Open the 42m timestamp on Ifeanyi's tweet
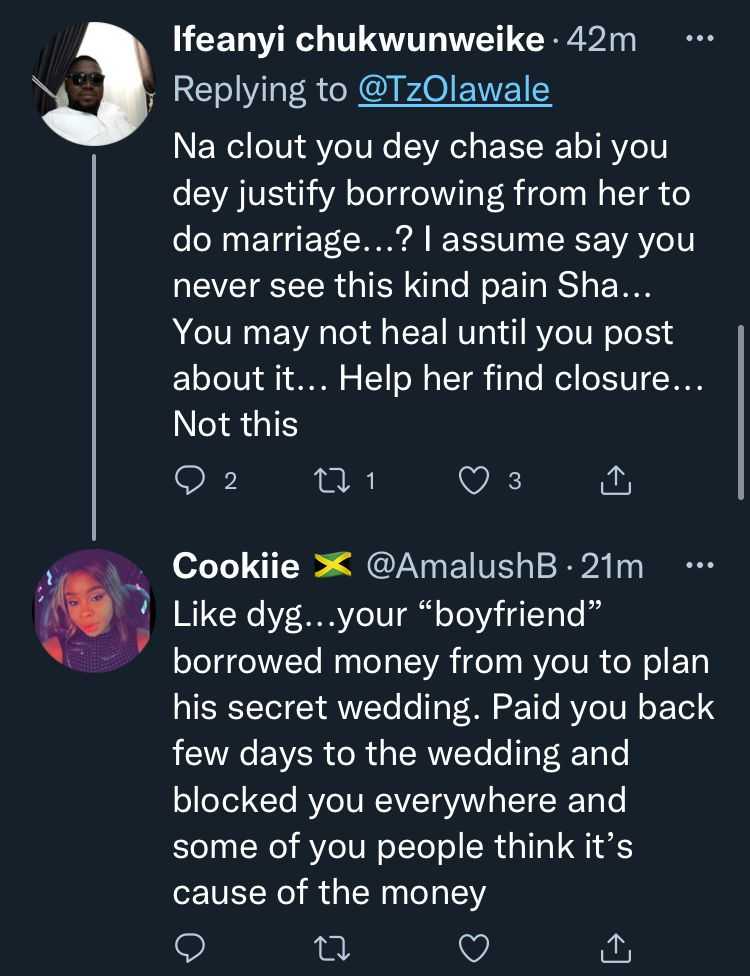This screenshot has width=750, height=976. point(602,42)
